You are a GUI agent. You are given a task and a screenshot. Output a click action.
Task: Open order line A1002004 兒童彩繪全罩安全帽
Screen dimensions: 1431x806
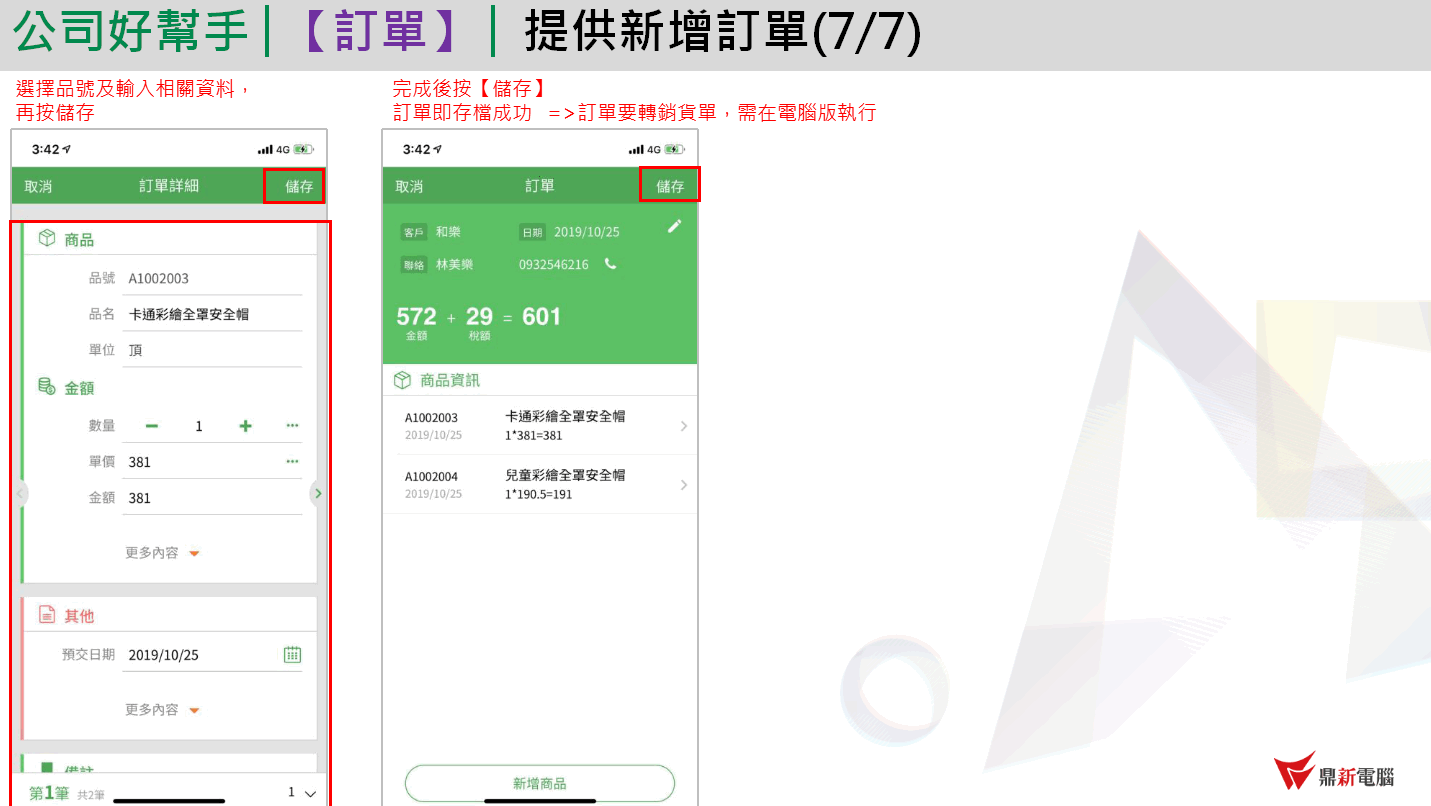pyautogui.click(x=540, y=484)
